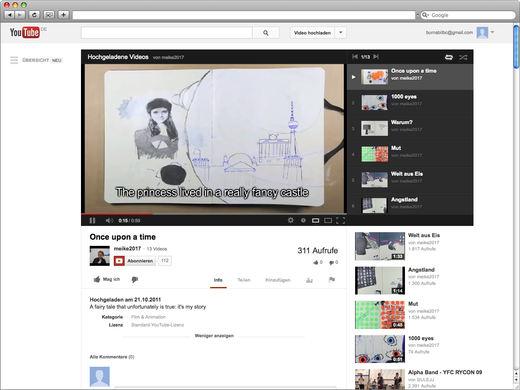Open the video statistics chart icon

pos(309,280)
